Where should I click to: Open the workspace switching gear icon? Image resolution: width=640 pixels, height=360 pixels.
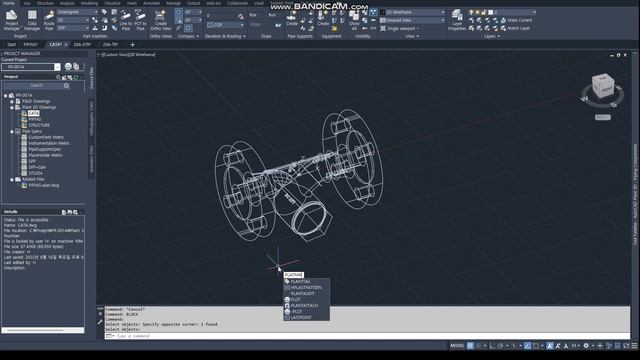pyautogui.click(x=586, y=346)
